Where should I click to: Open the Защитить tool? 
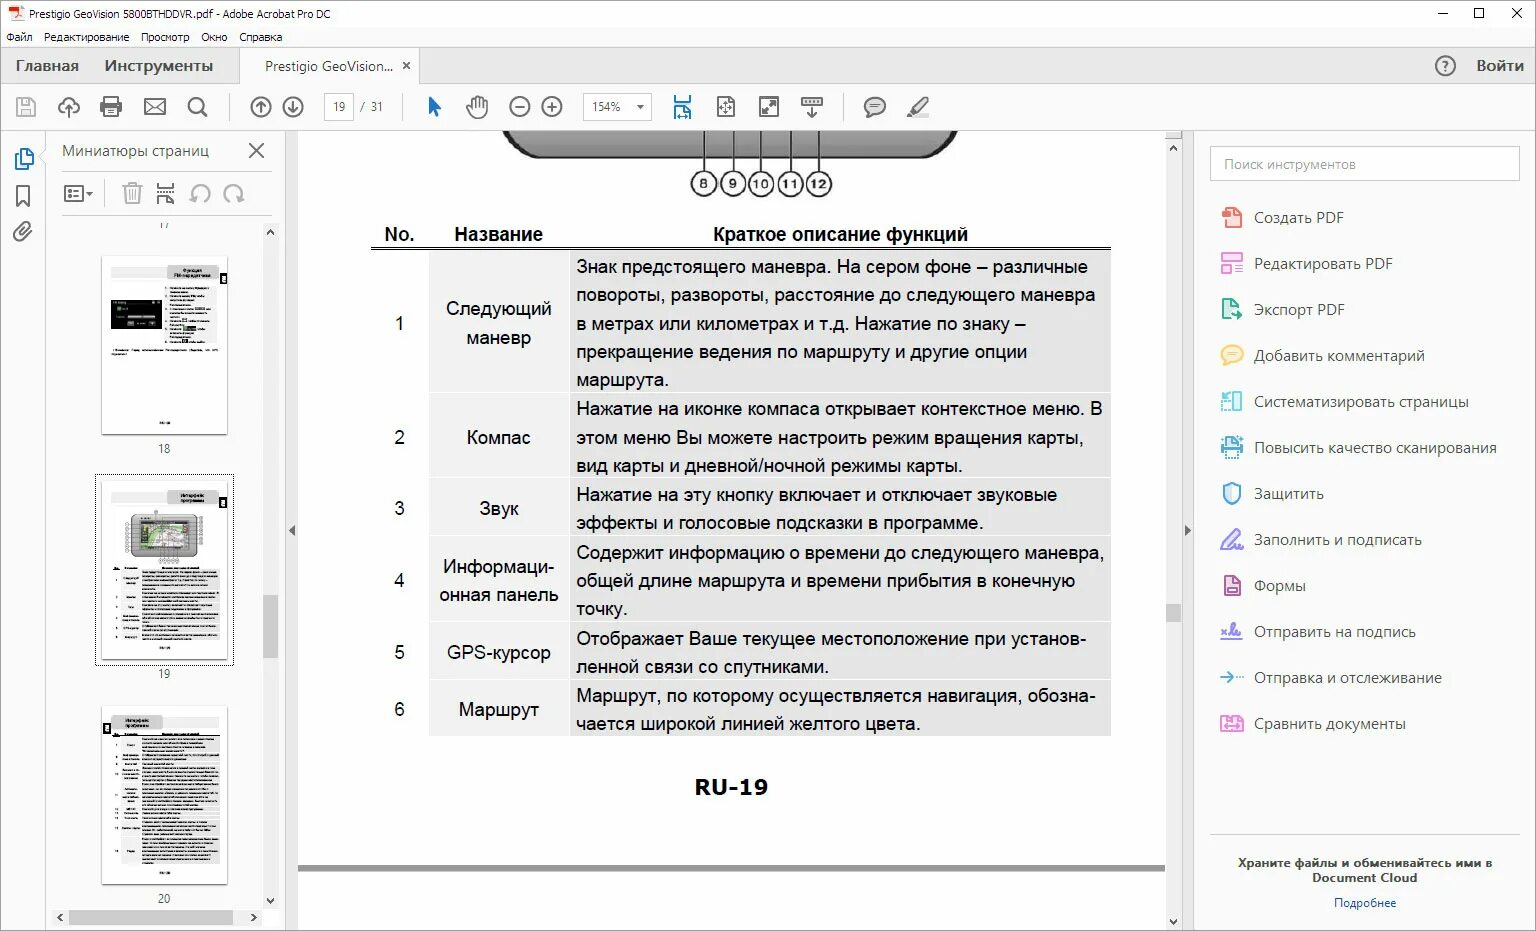pos(1272,494)
